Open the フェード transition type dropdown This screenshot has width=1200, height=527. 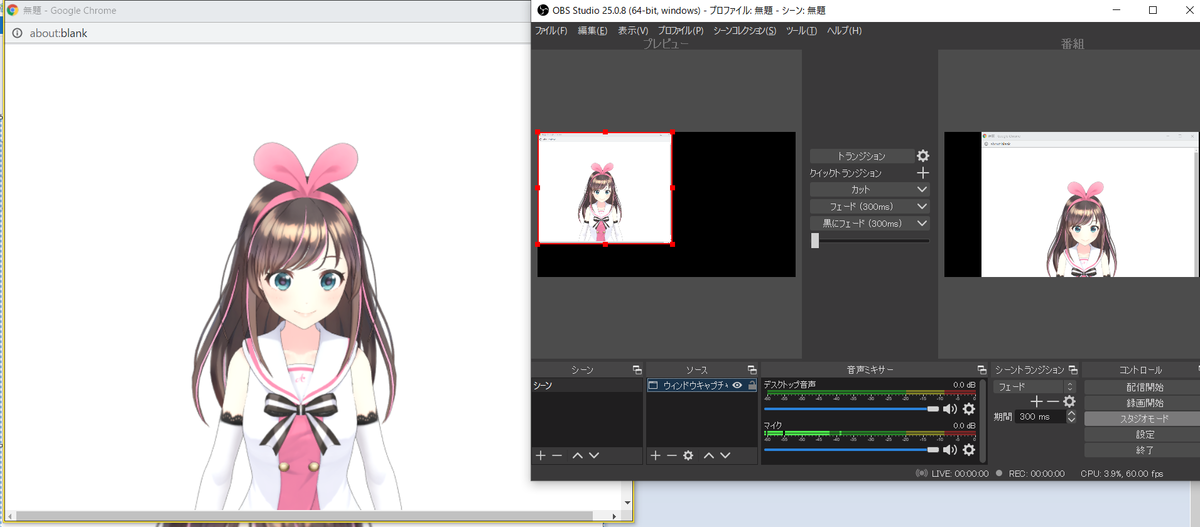click(1035, 385)
